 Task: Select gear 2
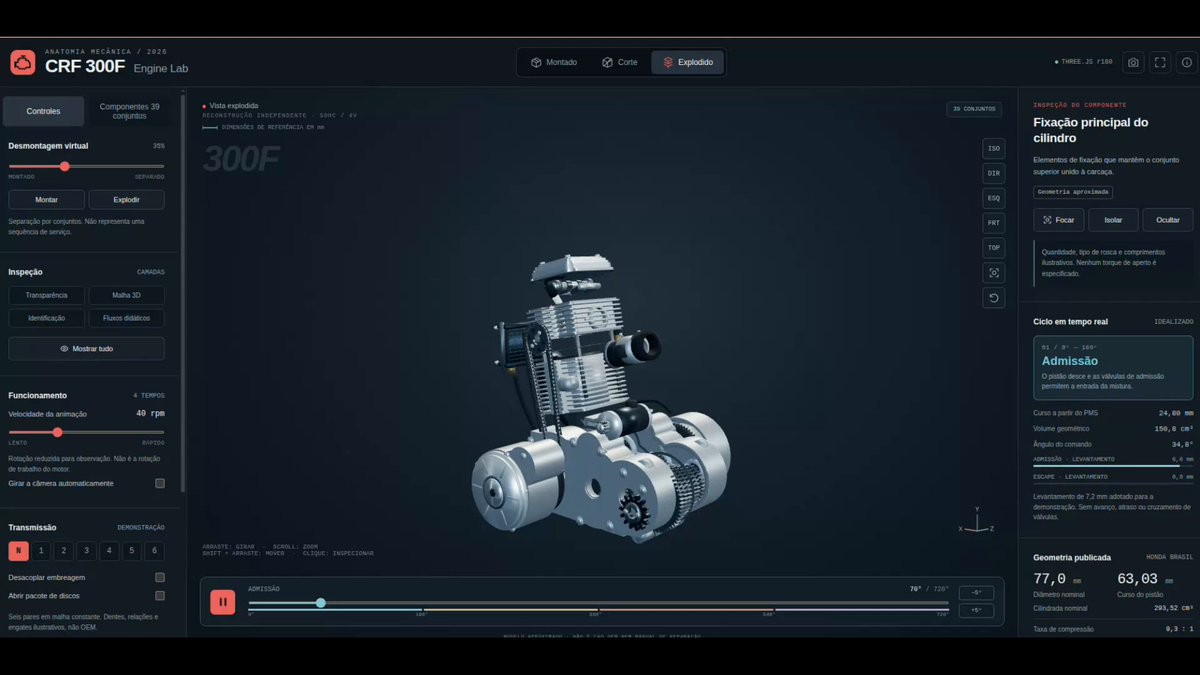pos(63,551)
